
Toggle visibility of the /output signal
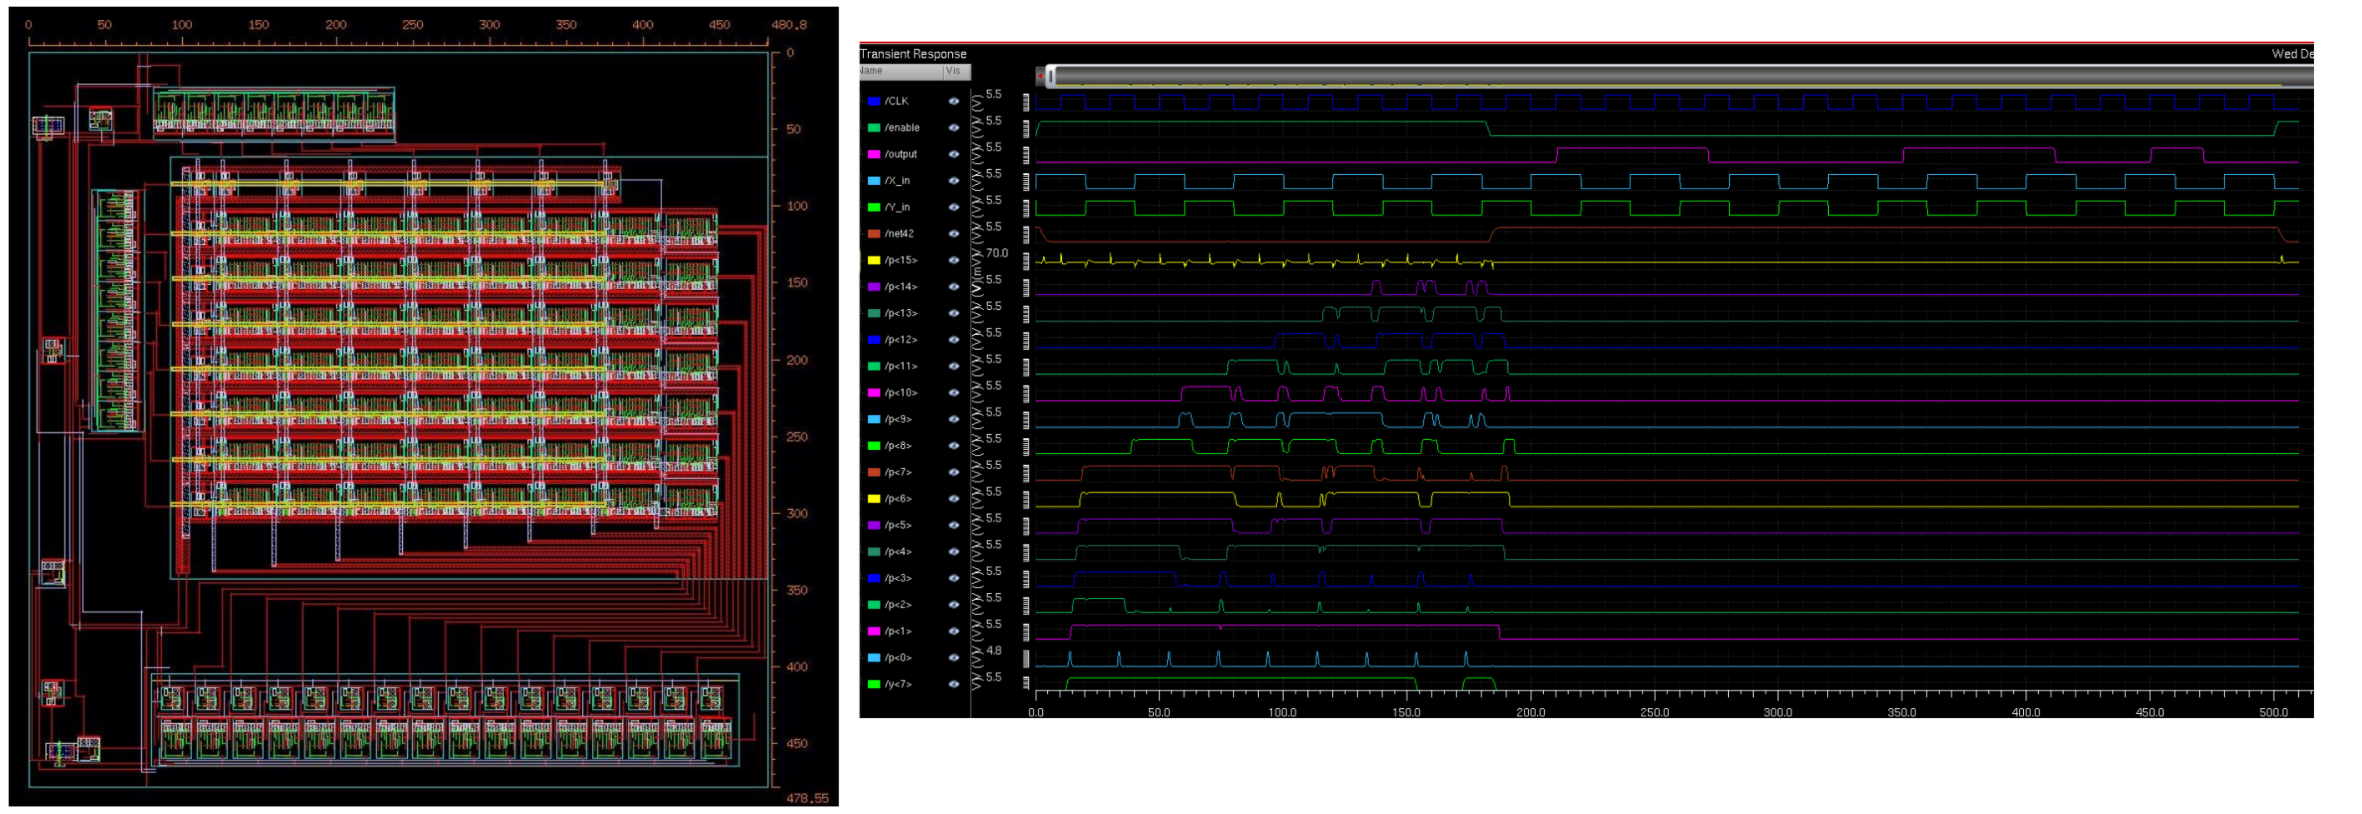953,154
